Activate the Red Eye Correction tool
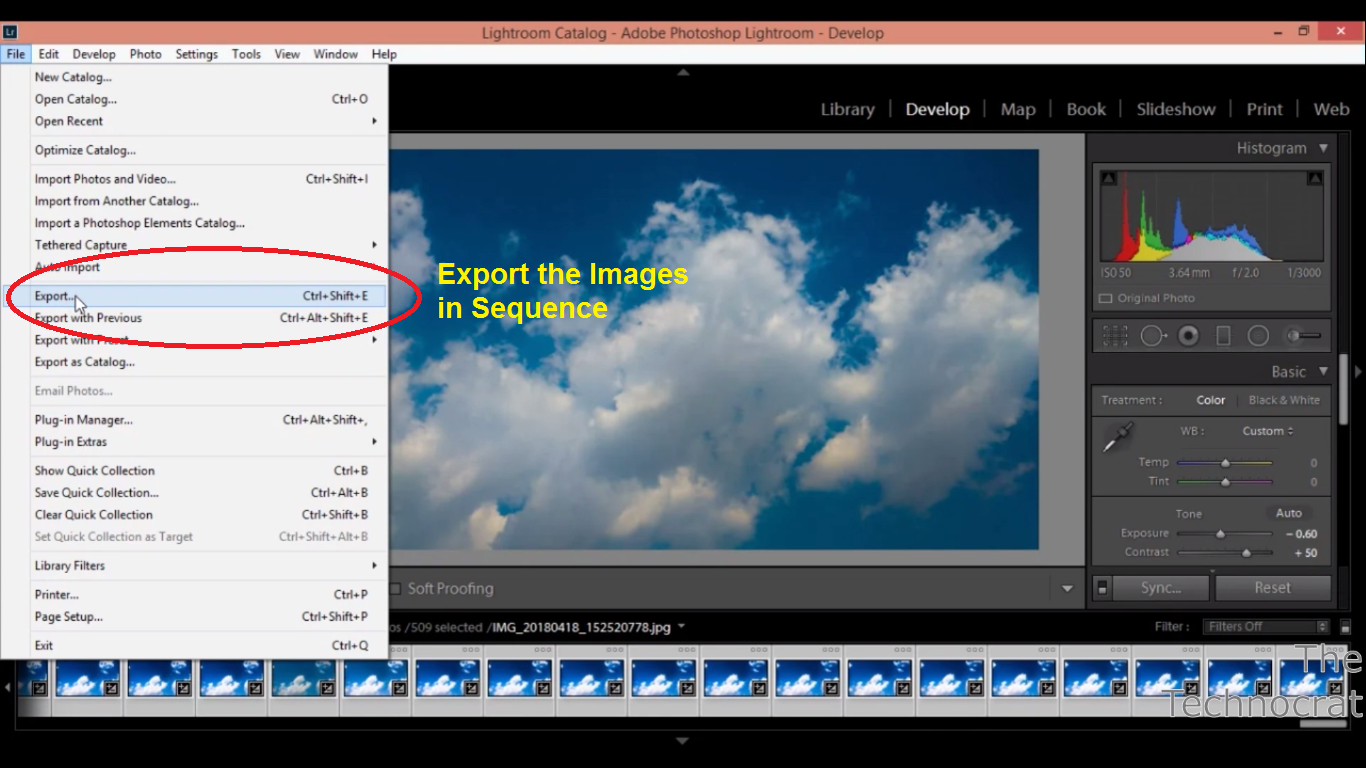The height and width of the screenshot is (768, 1366). (1187, 335)
